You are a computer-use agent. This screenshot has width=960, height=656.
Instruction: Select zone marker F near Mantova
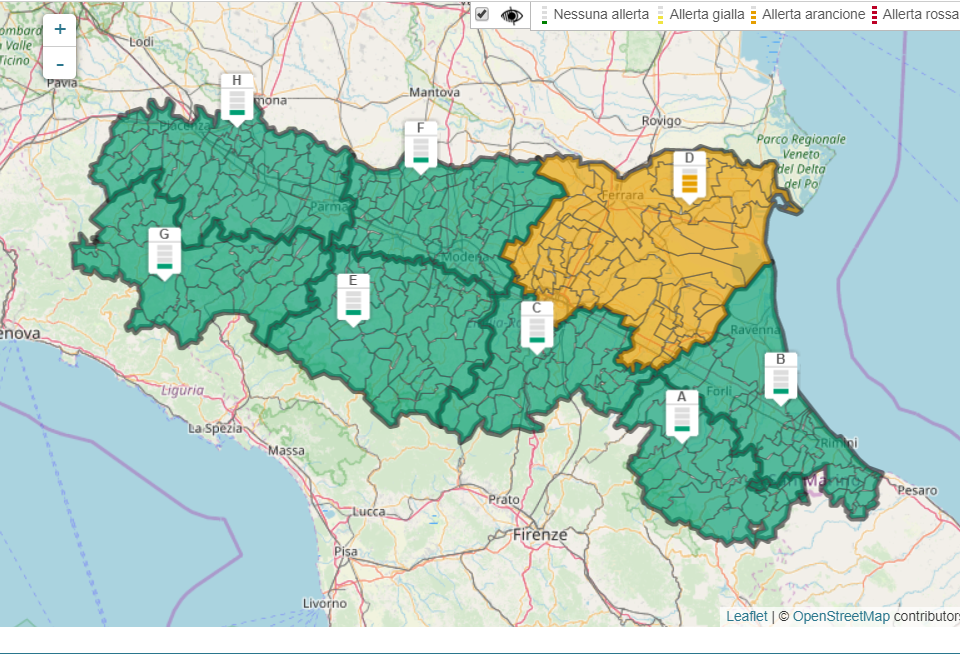point(421,146)
